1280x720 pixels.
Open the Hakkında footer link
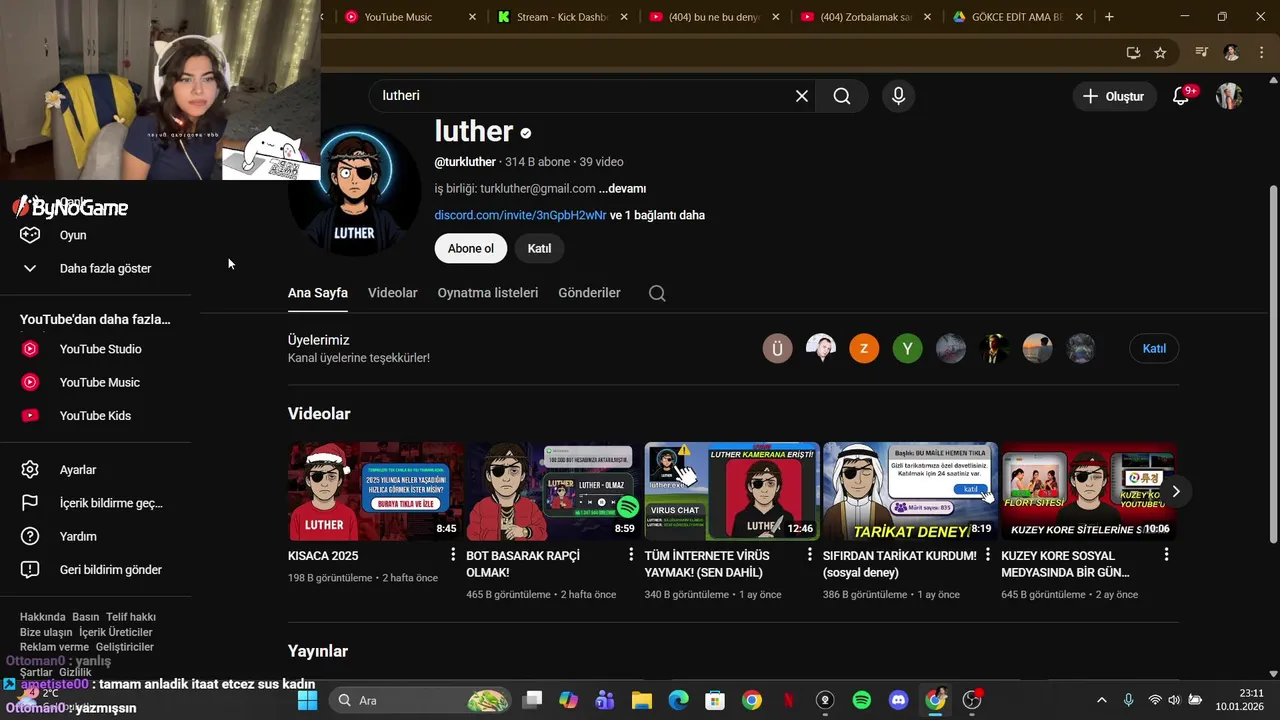coord(42,617)
